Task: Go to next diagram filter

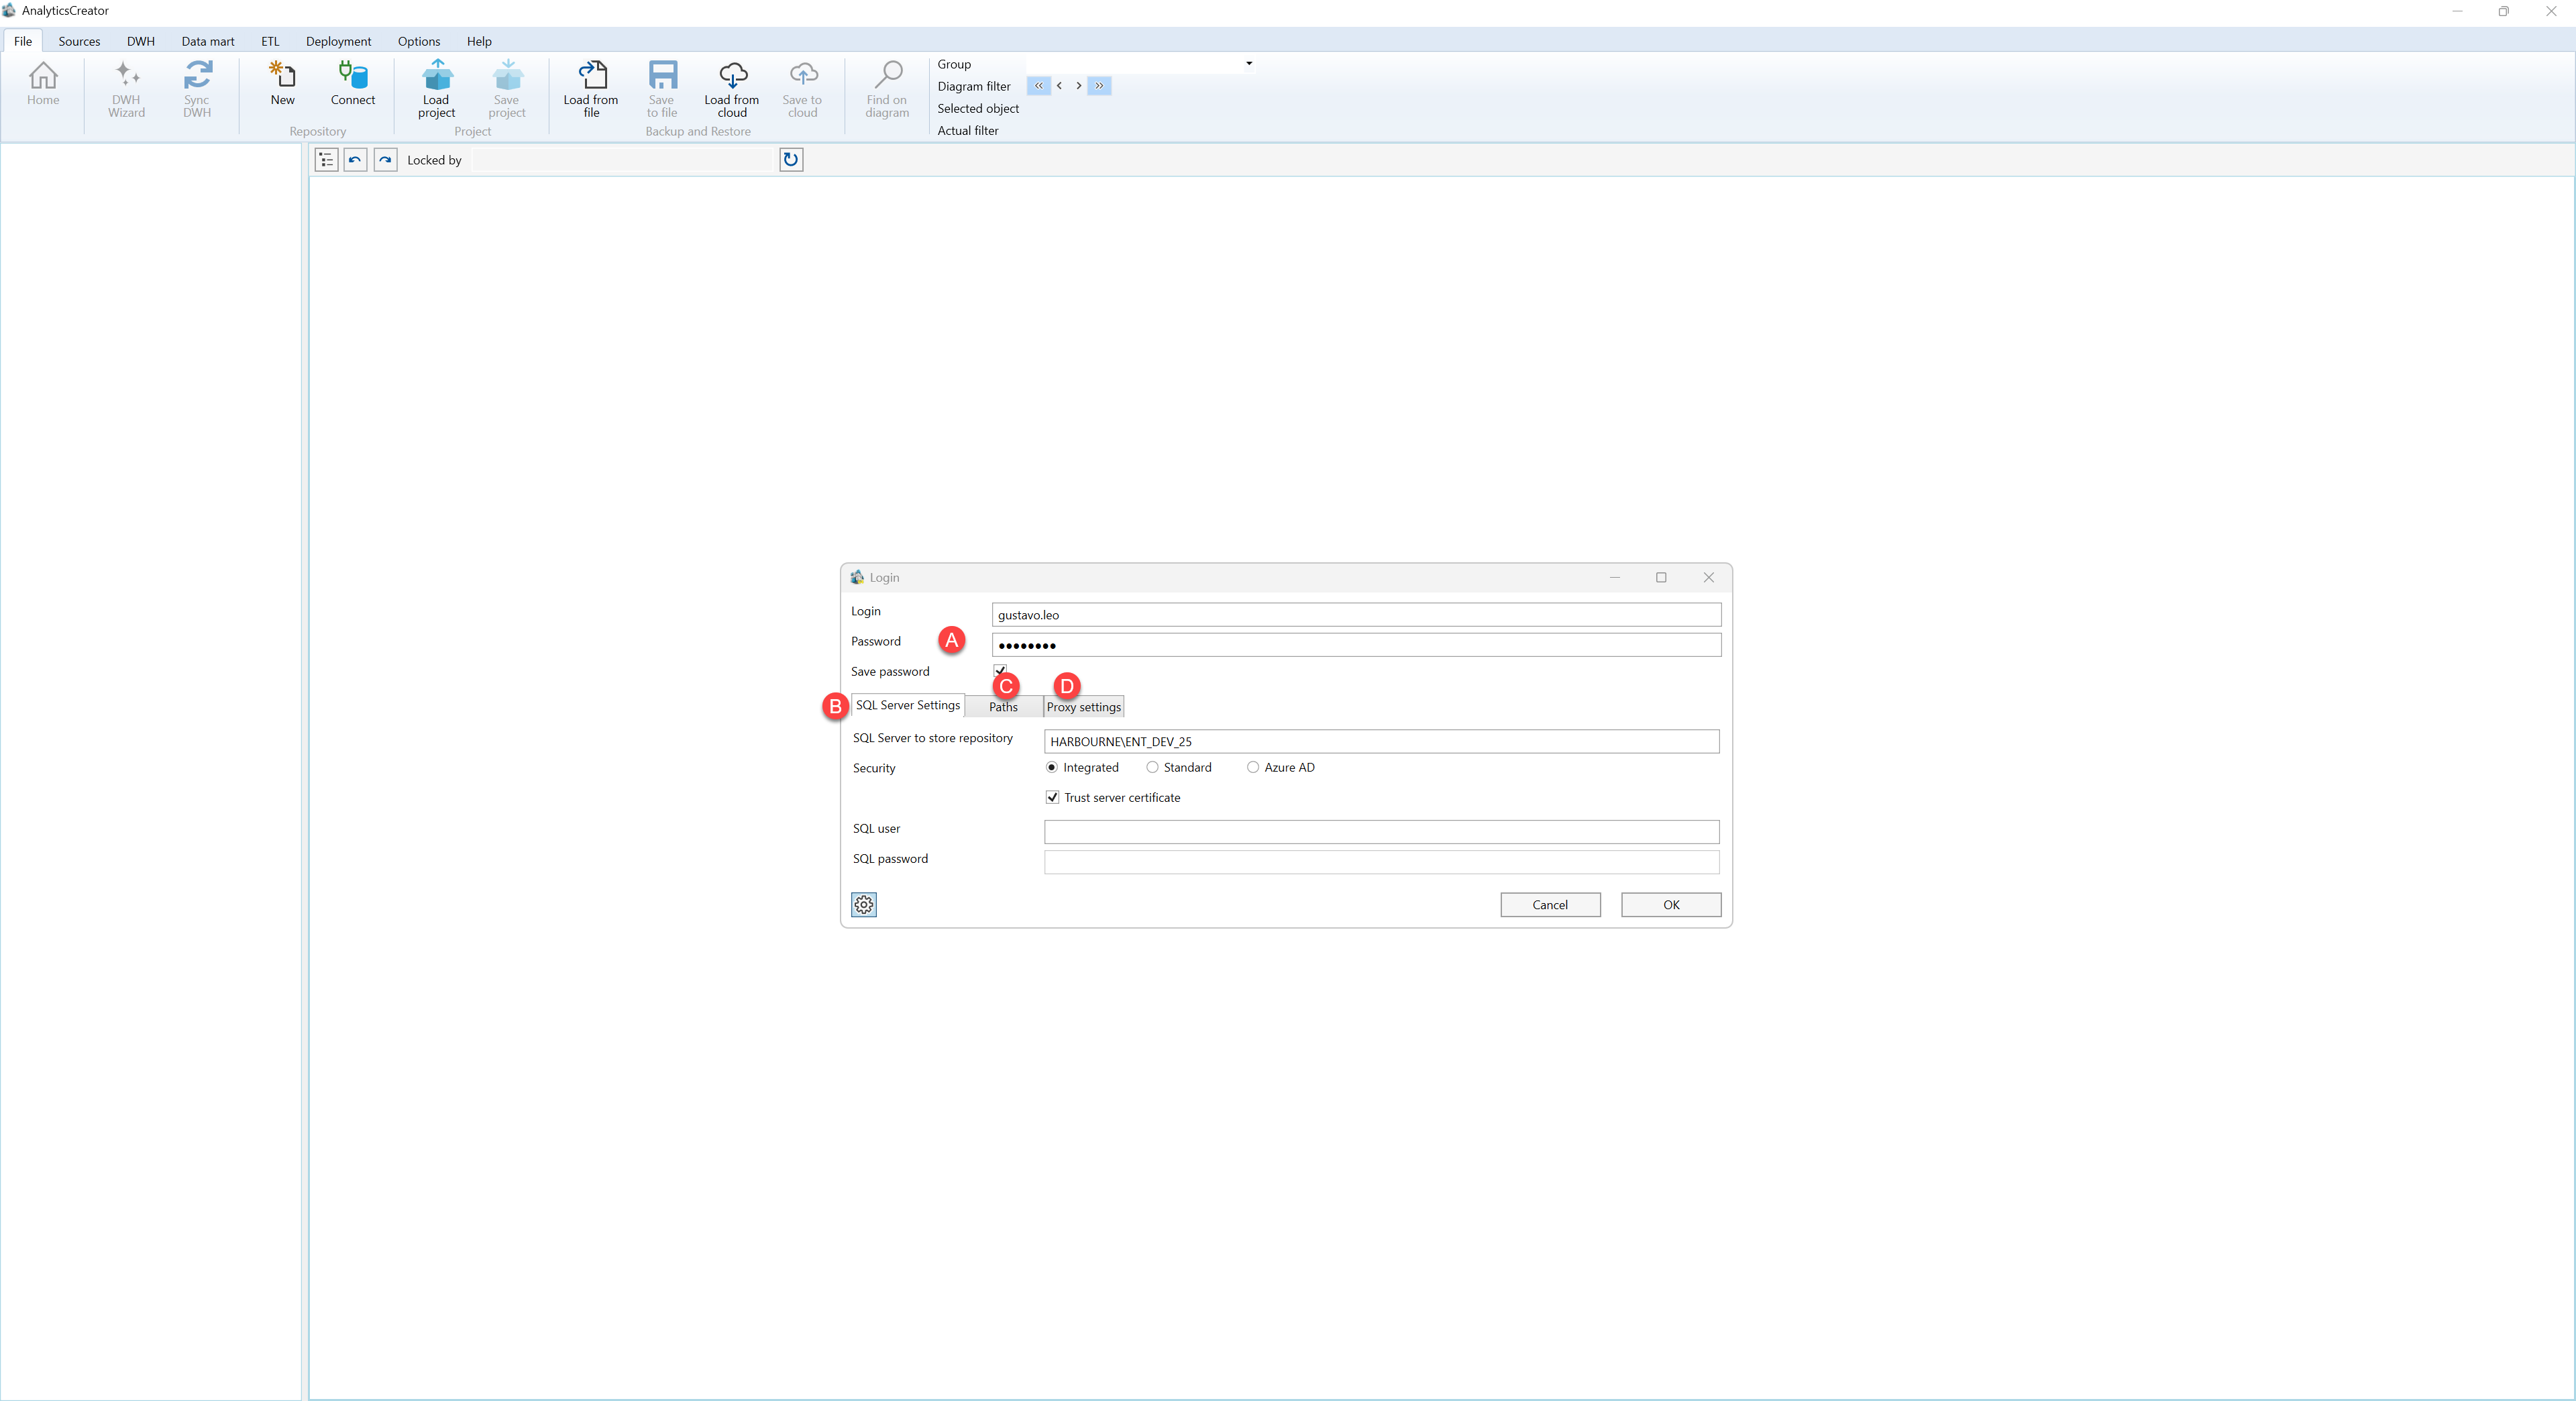Action: tap(1078, 86)
